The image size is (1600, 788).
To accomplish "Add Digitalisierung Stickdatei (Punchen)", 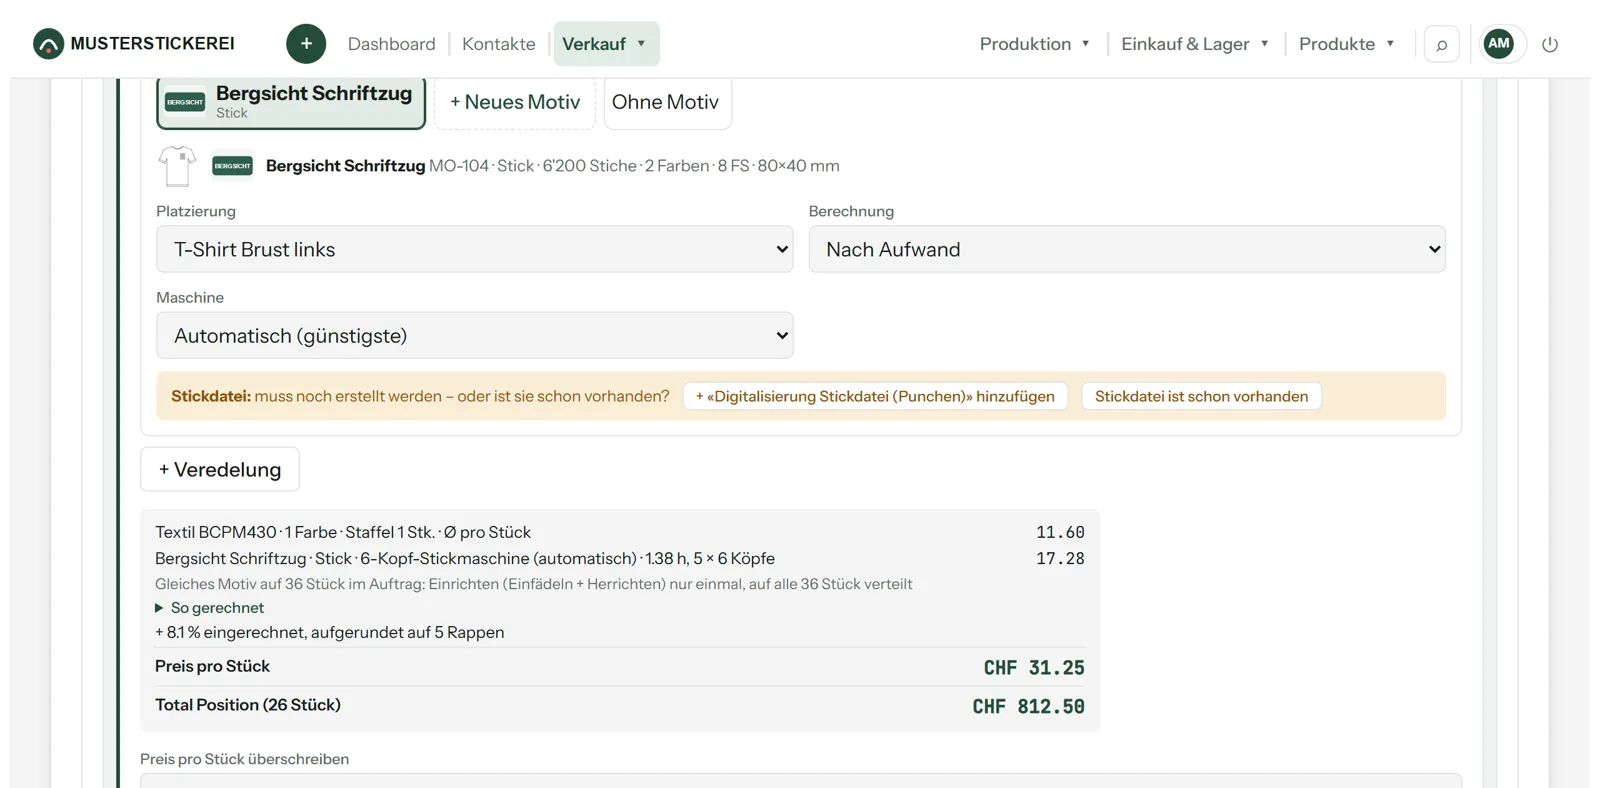I will pyautogui.click(x=875, y=396).
